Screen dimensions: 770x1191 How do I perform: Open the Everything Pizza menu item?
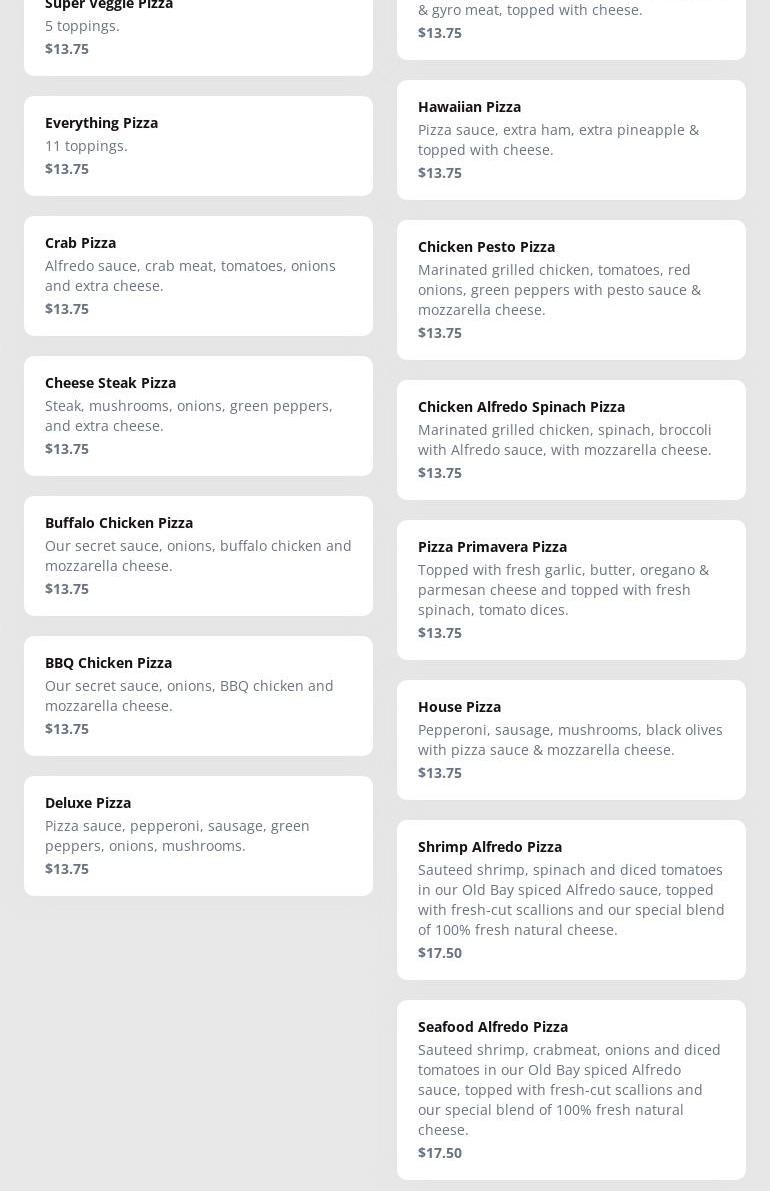click(x=198, y=146)
